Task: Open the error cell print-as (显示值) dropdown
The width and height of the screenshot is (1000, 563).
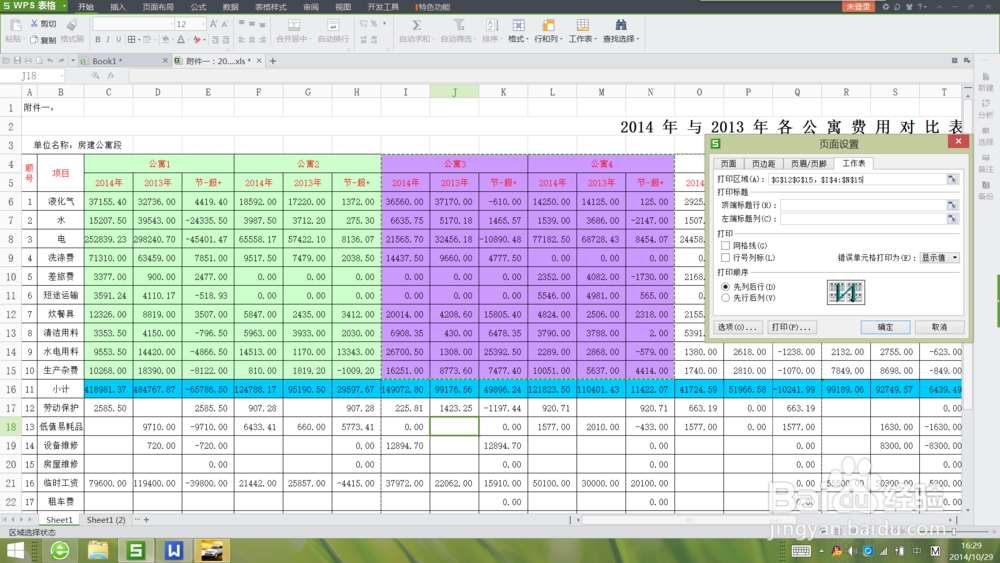Action: point(939,258)
